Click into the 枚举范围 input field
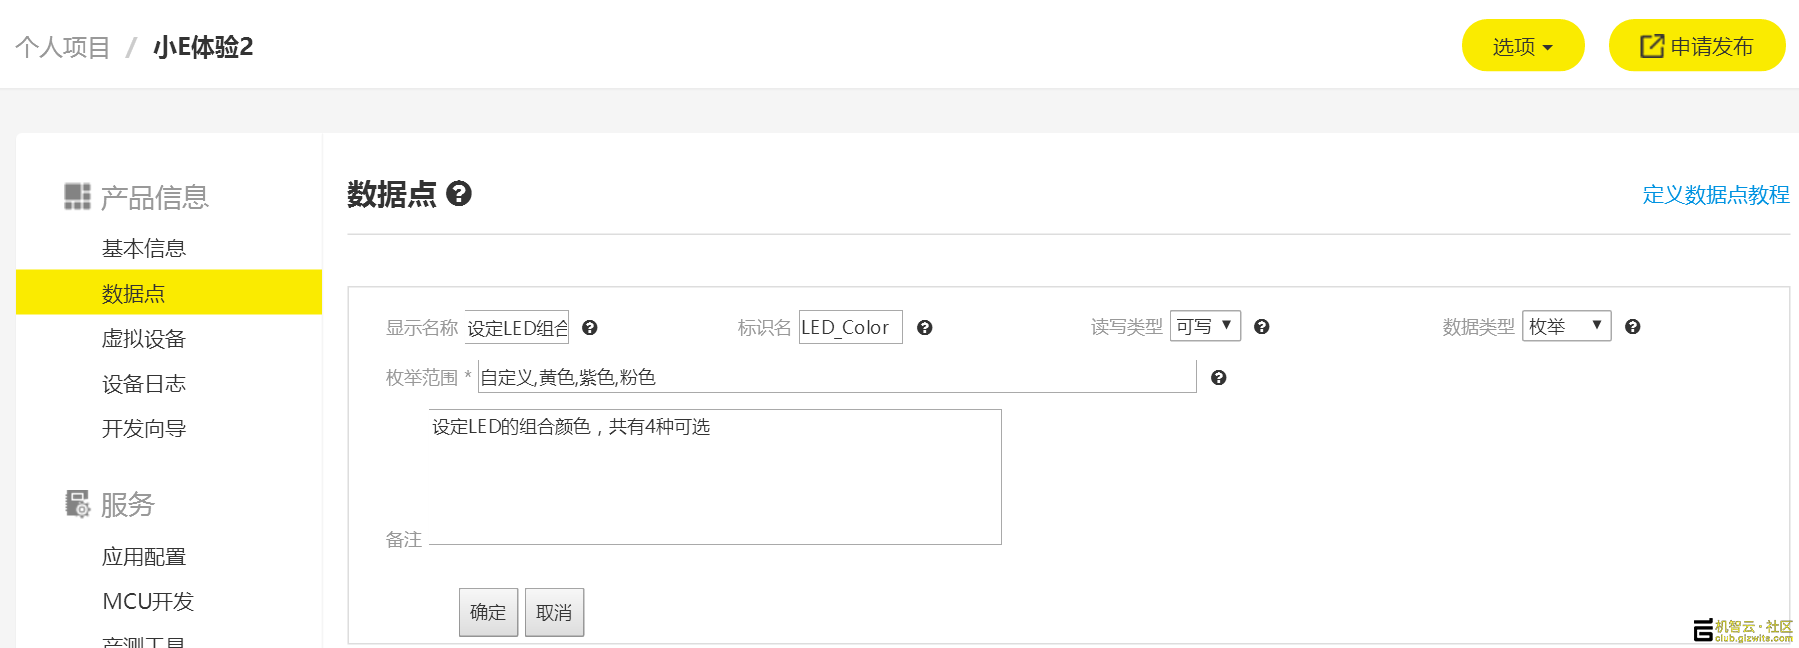The height and width of the screenshot is (648, 1799). (x=836, y=377)
